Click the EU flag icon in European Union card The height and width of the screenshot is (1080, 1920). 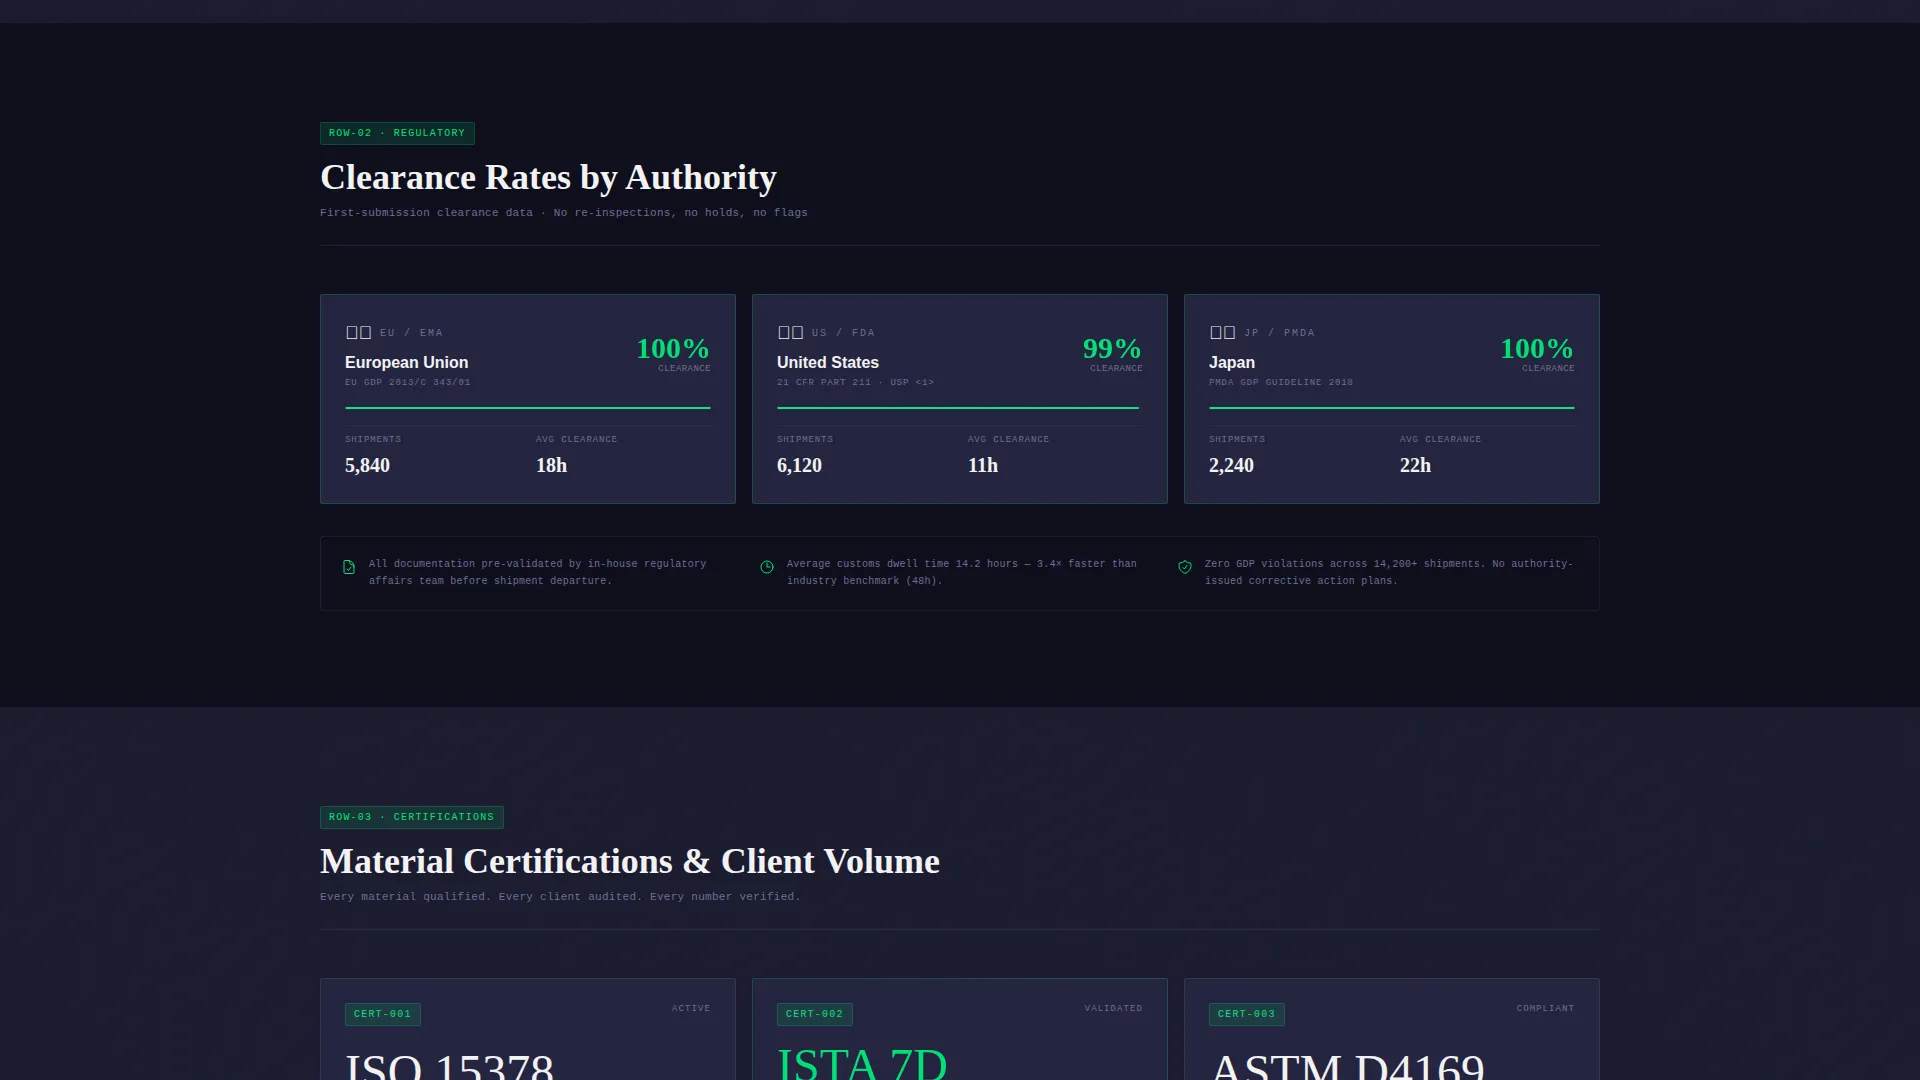pyautogui.click(x=358, y=332)
